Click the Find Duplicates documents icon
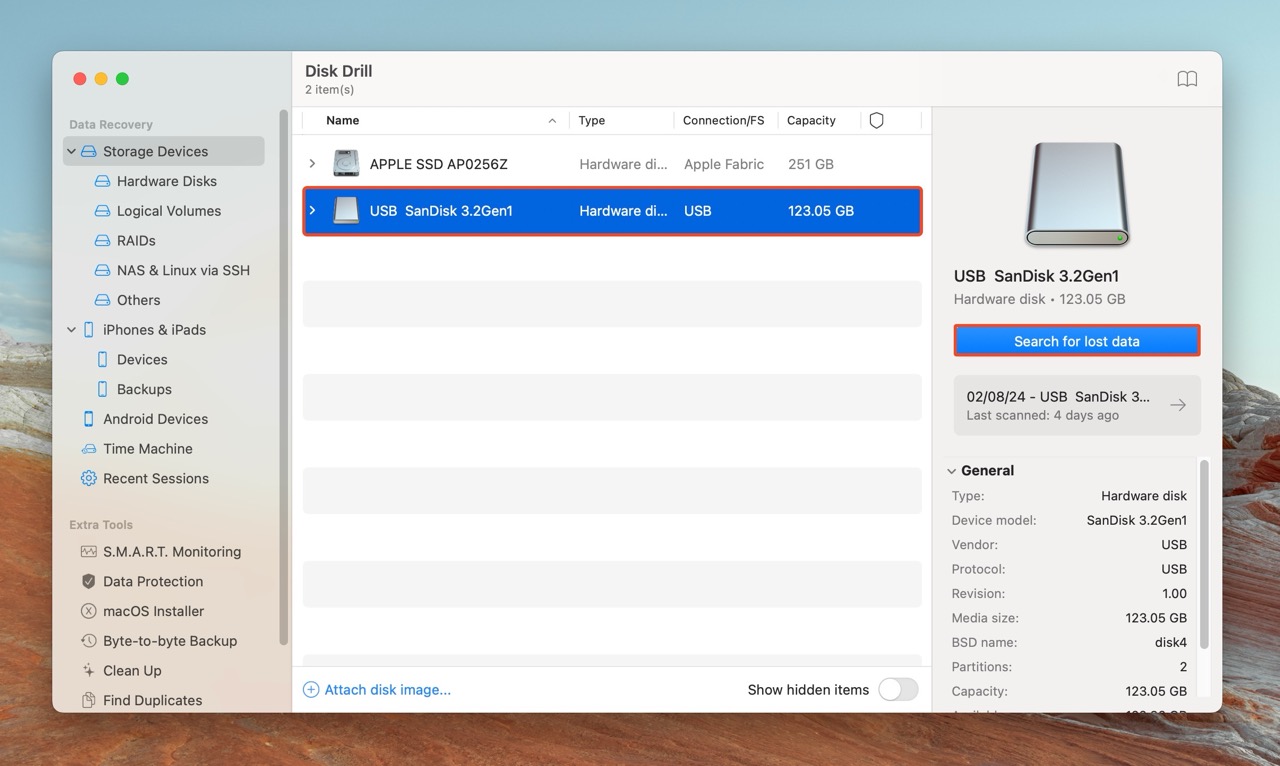 pyautogui.click(x=89, y=700)
